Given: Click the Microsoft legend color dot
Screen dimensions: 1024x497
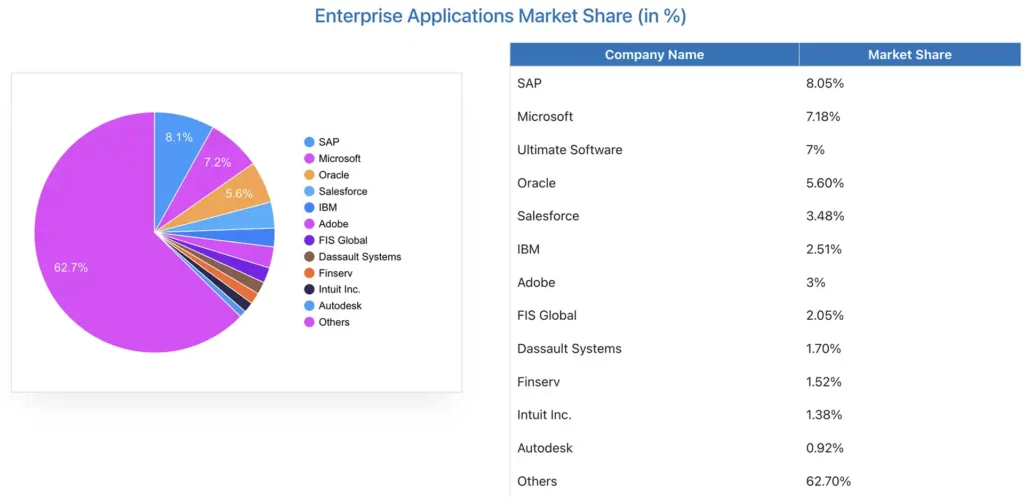Looking at the screenshot, I should (x=310, y=159).
